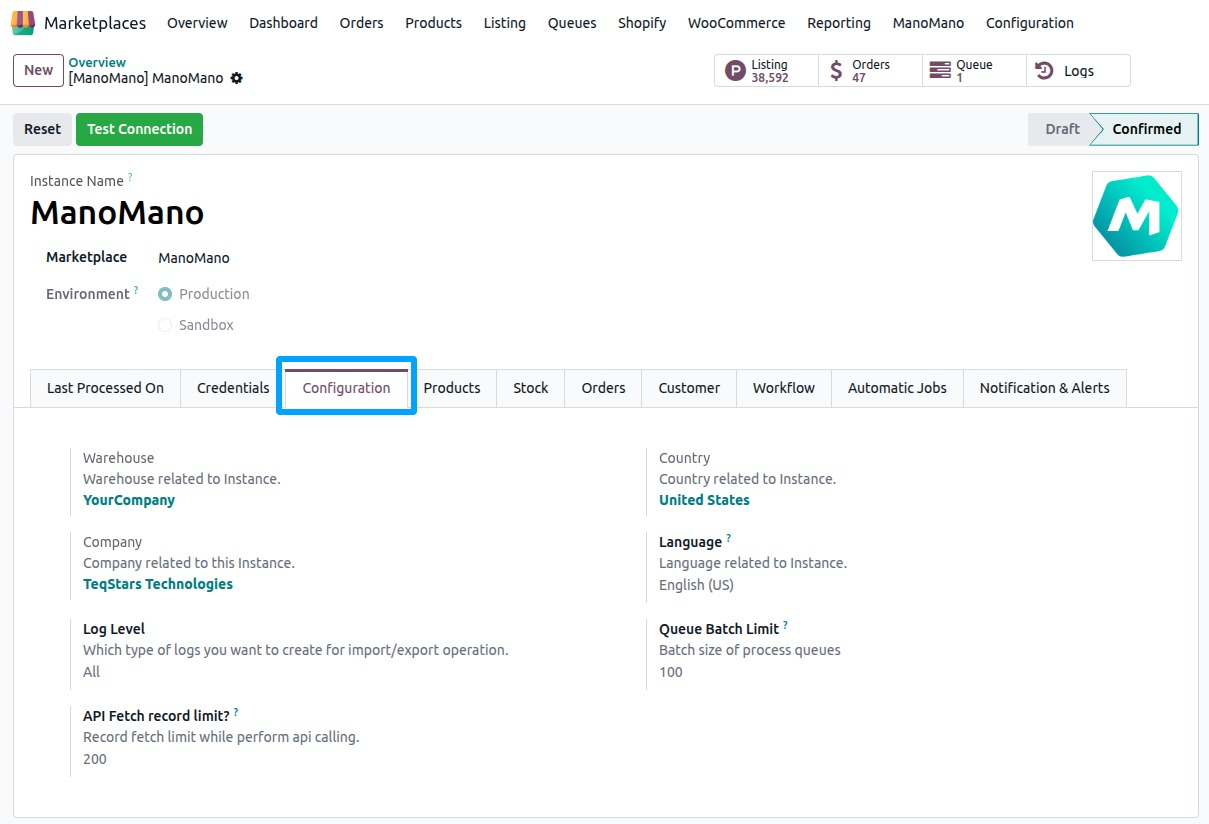Open Queue 1 stat button
The width and height of the screenshot is (1209, 824).
tap(974, 71)
